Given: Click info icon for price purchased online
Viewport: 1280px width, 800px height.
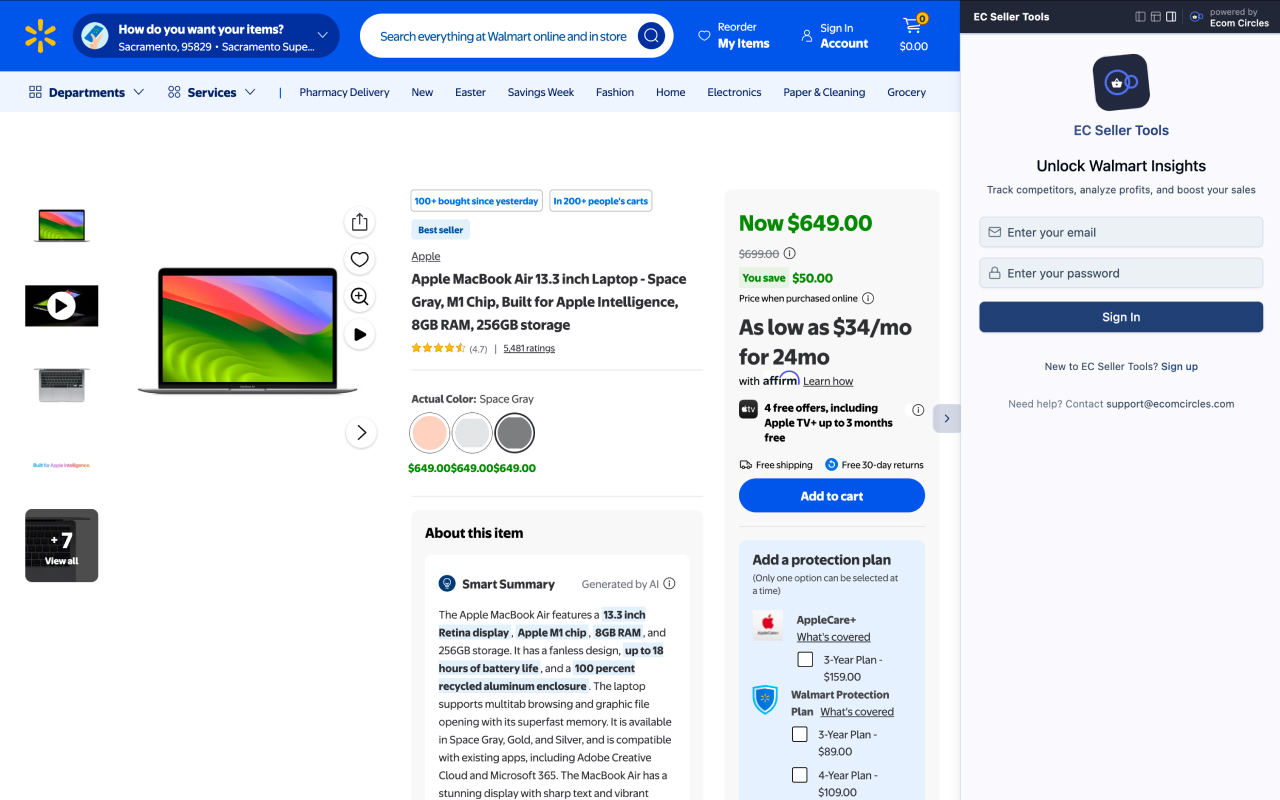Looking at the screenshot, I should pyautogui.click(x=868, y=298).
